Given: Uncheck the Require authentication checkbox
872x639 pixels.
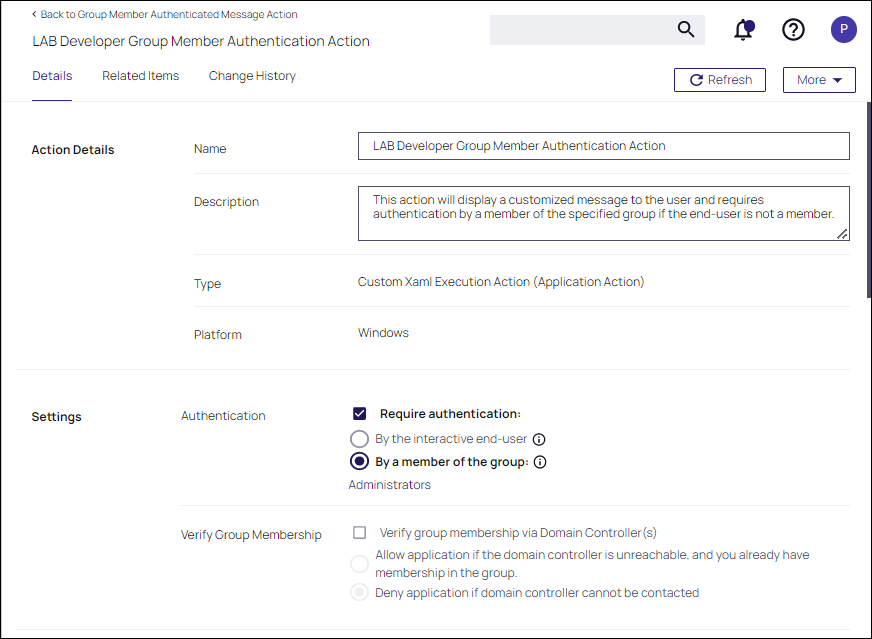Looking at the screenshot, I should point(359,413).
